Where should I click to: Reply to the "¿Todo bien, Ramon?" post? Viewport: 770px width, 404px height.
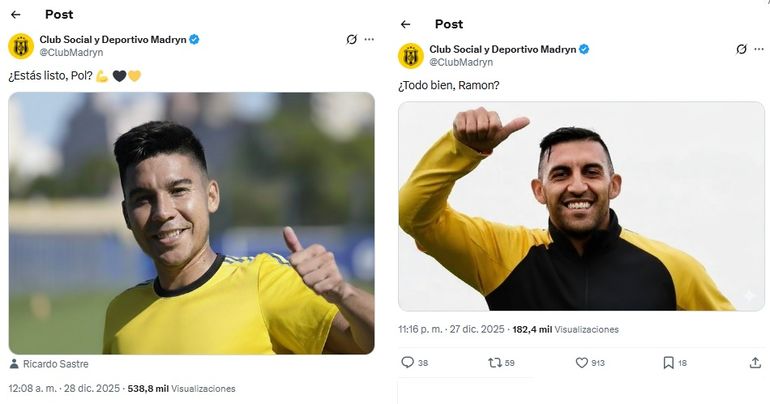(x=407, y=363)
